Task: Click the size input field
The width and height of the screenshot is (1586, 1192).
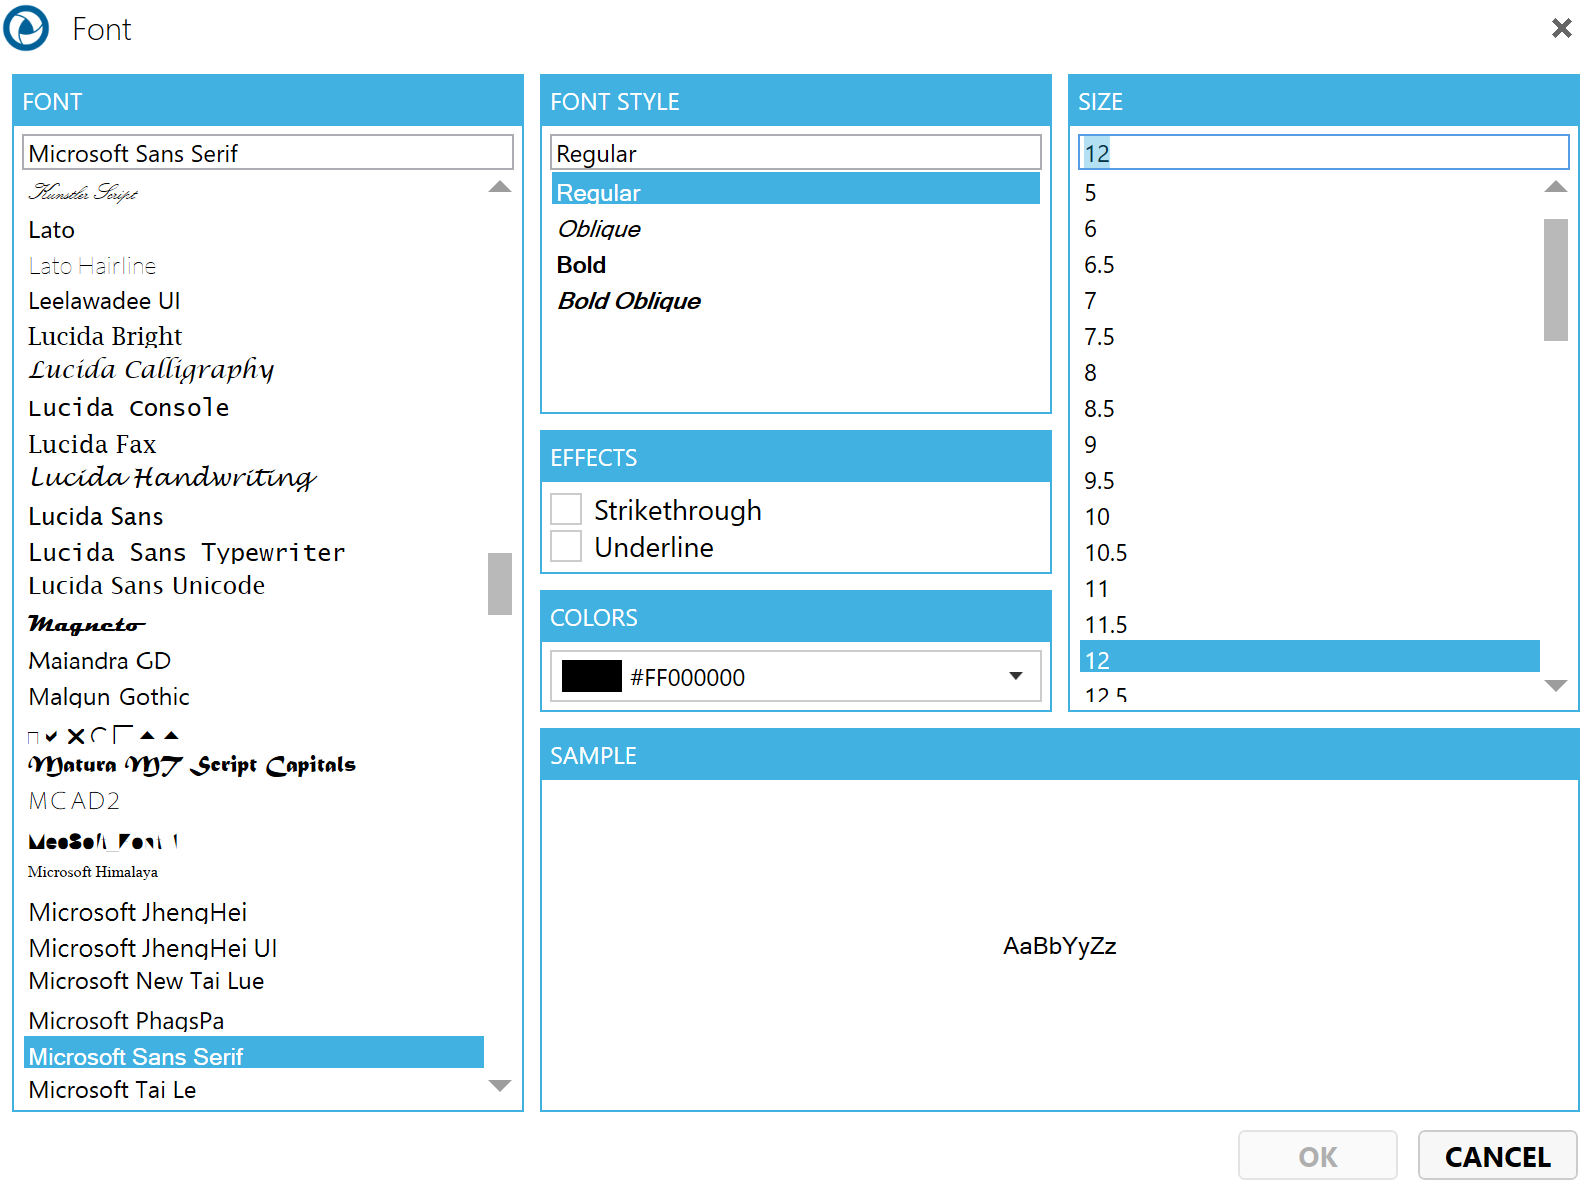Action: coord(1323,153)
